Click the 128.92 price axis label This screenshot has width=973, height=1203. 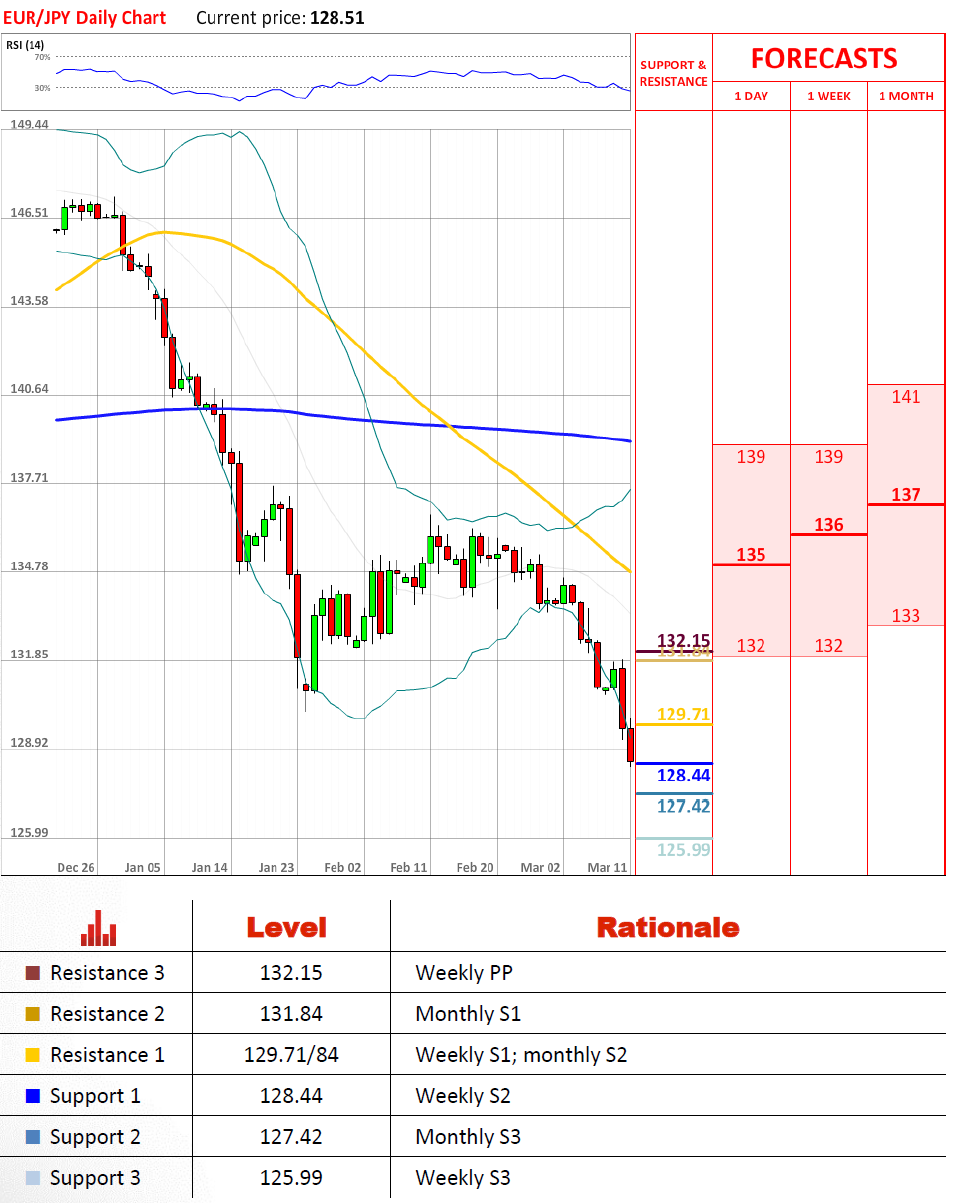(29, 743)
